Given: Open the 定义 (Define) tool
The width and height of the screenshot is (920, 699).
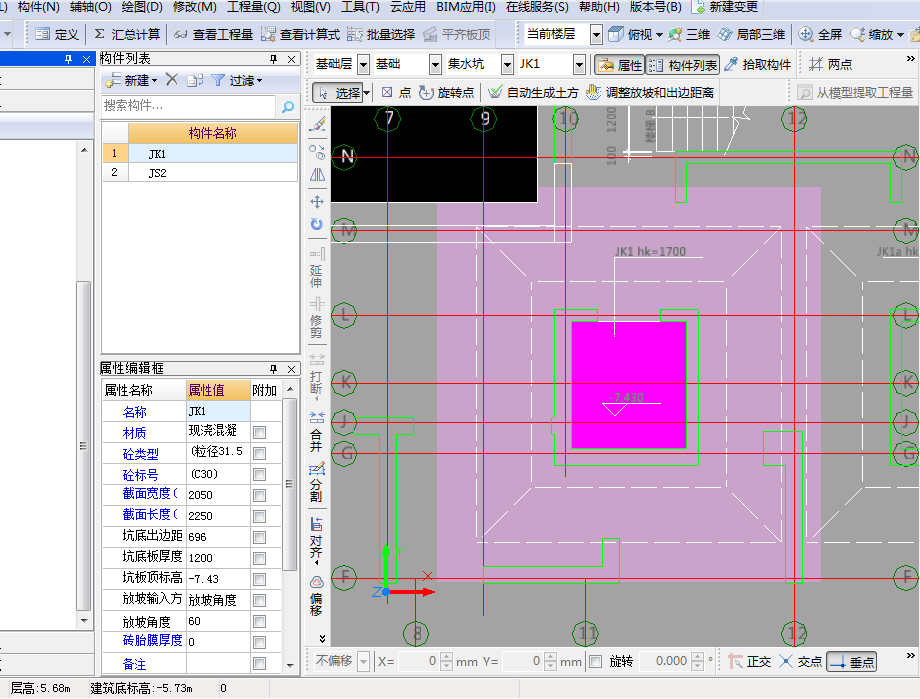Looking at the screenshot, I should coord(57,35).
